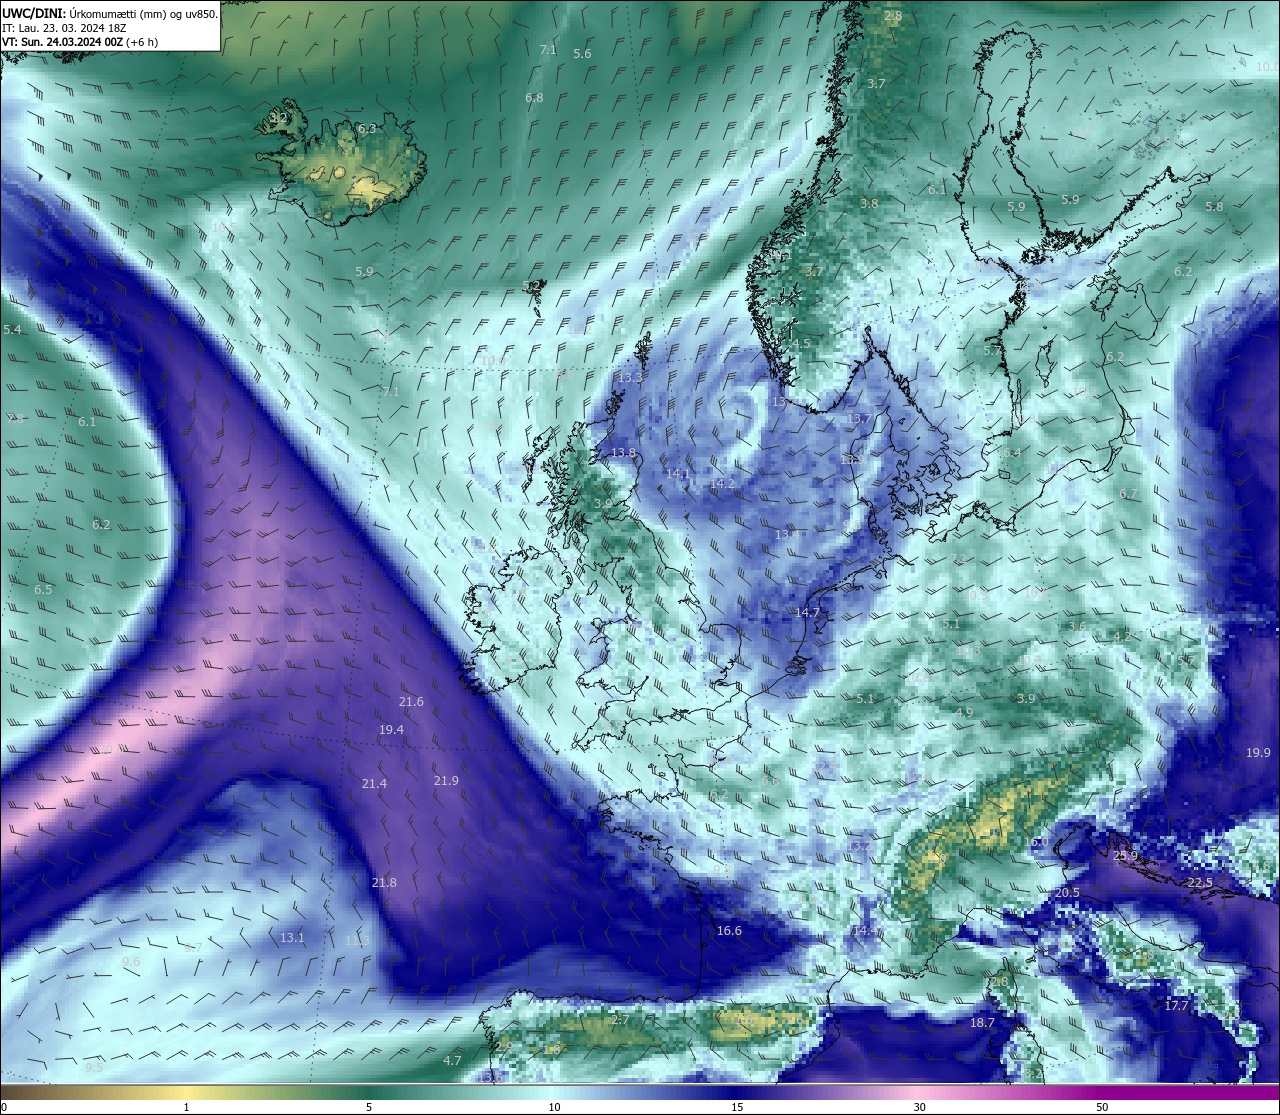Click the 18.7 value label
Image resolution: width=1280 pixels, height=1115 pixels.
[x=982, y=1023]
